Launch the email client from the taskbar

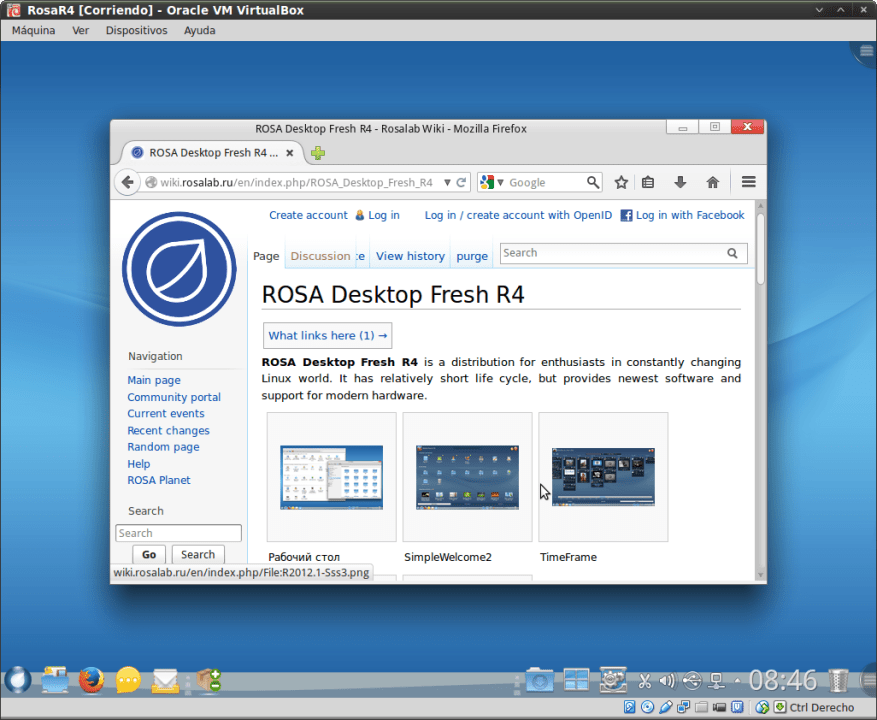(165, 680)
